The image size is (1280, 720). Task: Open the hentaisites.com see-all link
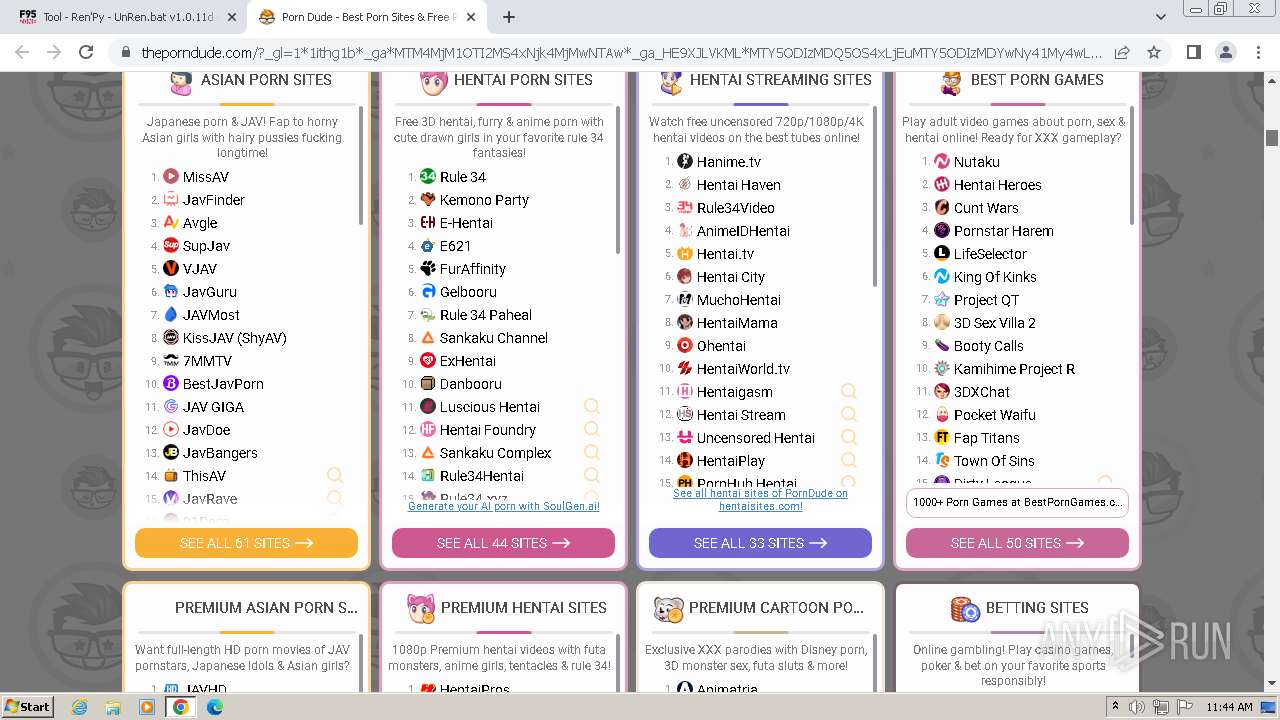click(760, 500)
